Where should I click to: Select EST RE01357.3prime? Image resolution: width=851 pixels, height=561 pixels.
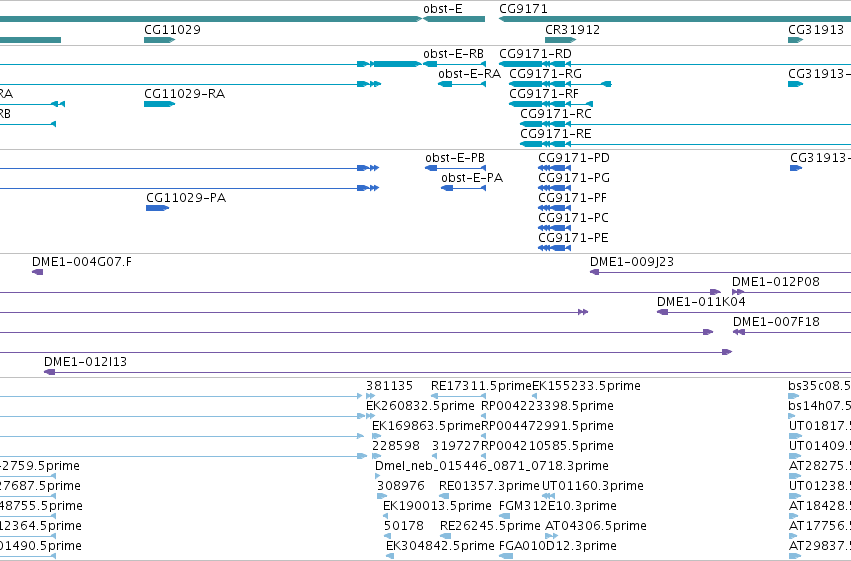pyautogui.click(x=490, y=487)
